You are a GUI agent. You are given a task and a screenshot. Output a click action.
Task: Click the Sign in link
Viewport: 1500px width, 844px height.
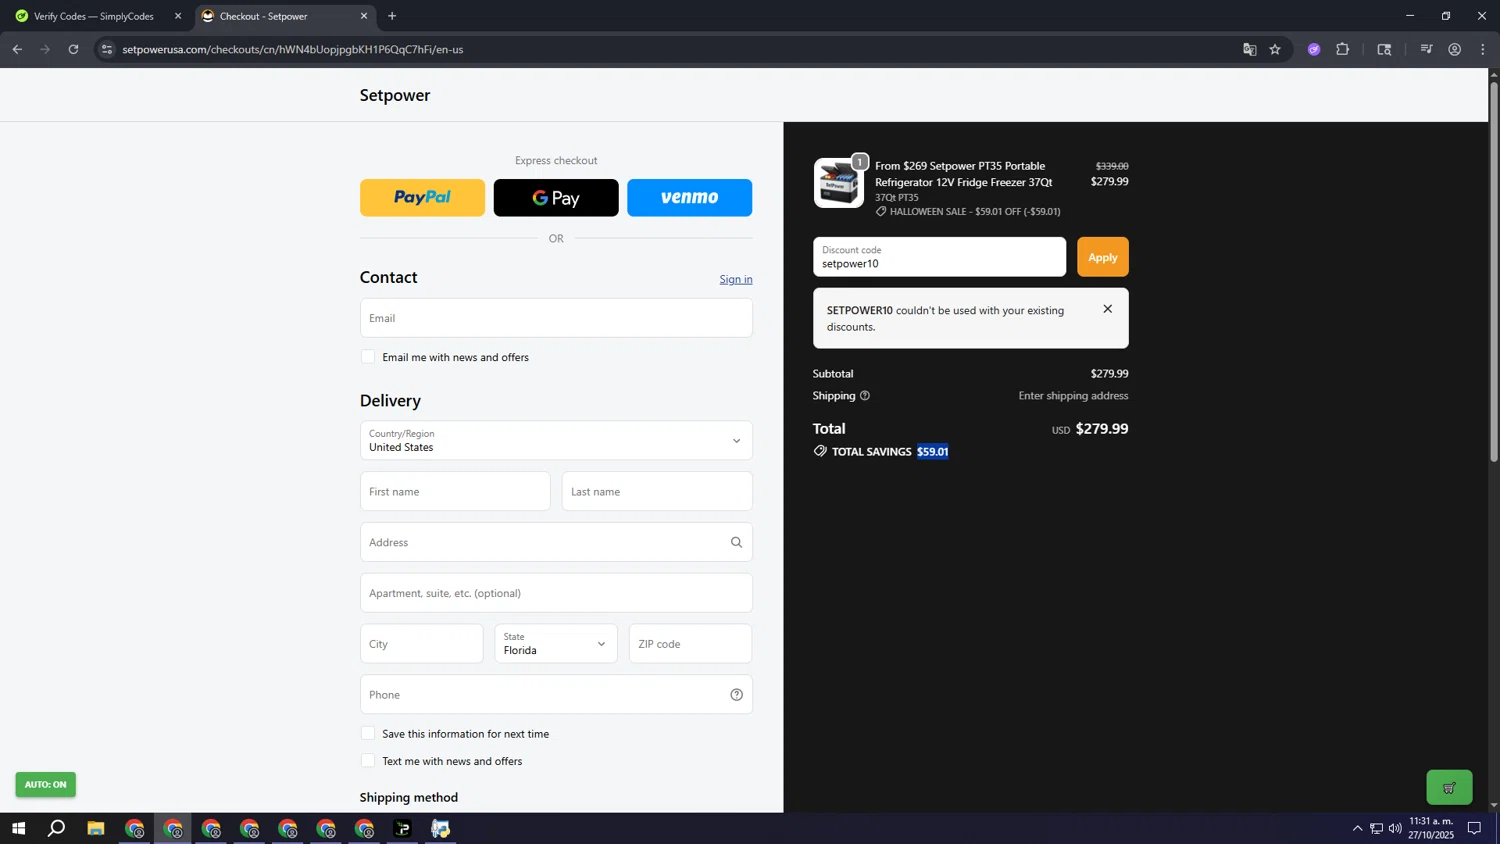click(x=736, y=279)
